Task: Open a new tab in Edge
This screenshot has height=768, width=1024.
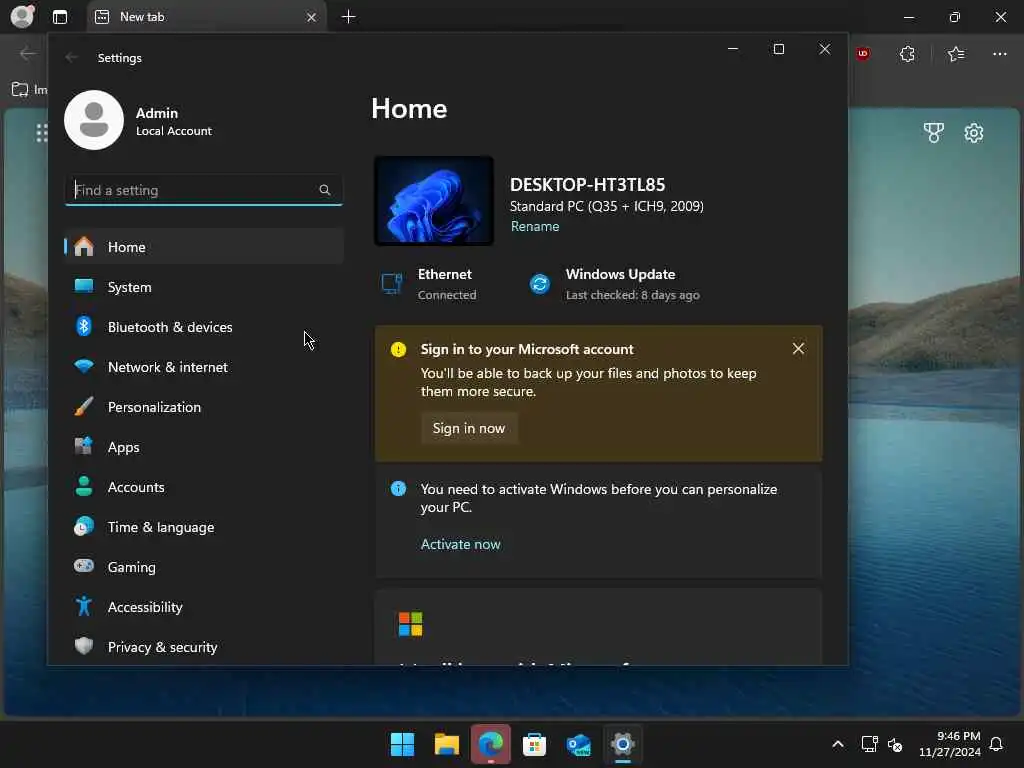Action: point(349,17)
